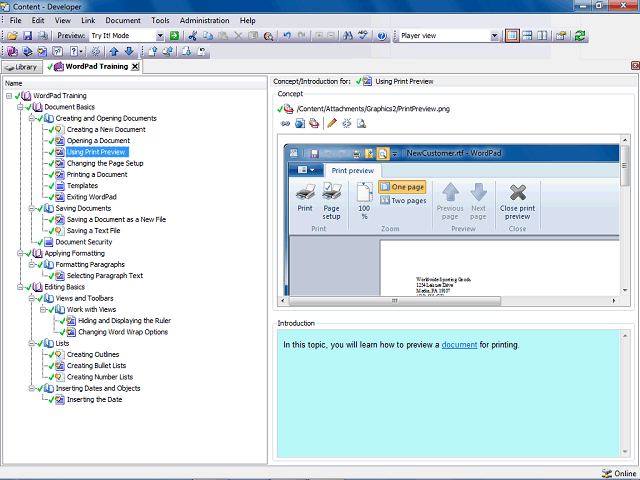Select the vertical split layout button
This screenshot has height=480, width=640.
coord(542,36)
